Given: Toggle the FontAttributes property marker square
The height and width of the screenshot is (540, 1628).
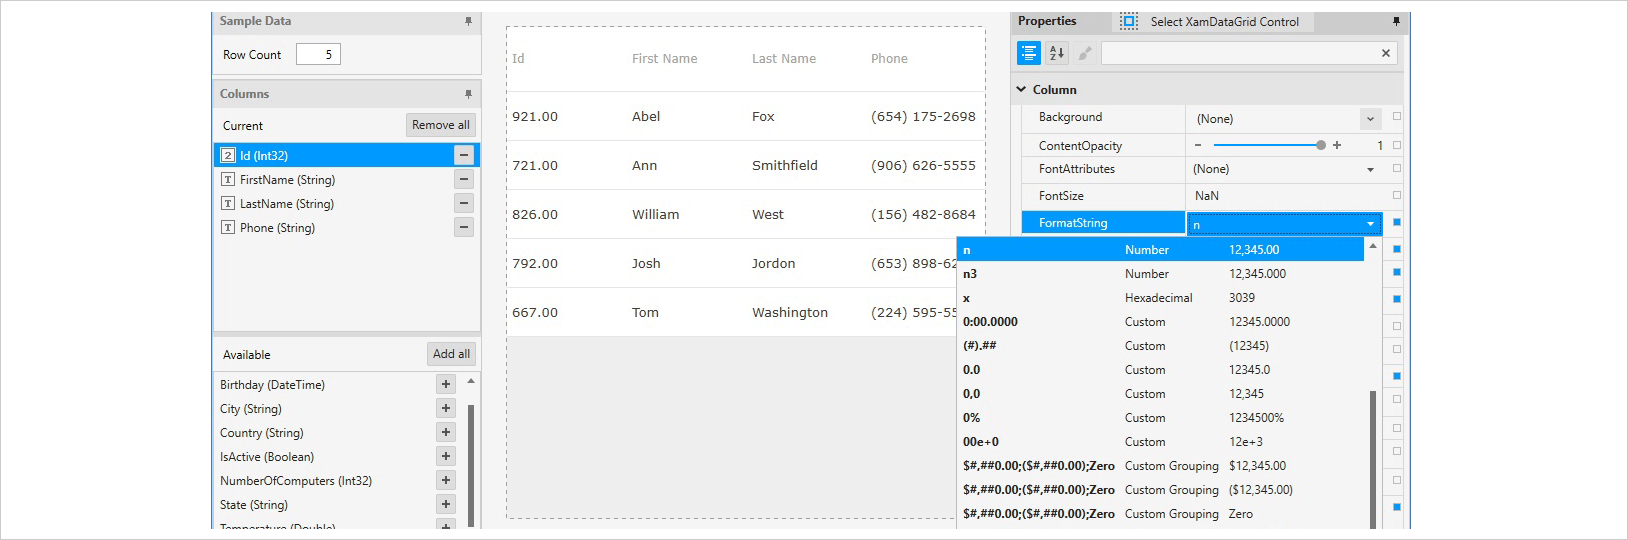Looking at the screenshot, I should pyautogui.click(x=1397, y=168).
